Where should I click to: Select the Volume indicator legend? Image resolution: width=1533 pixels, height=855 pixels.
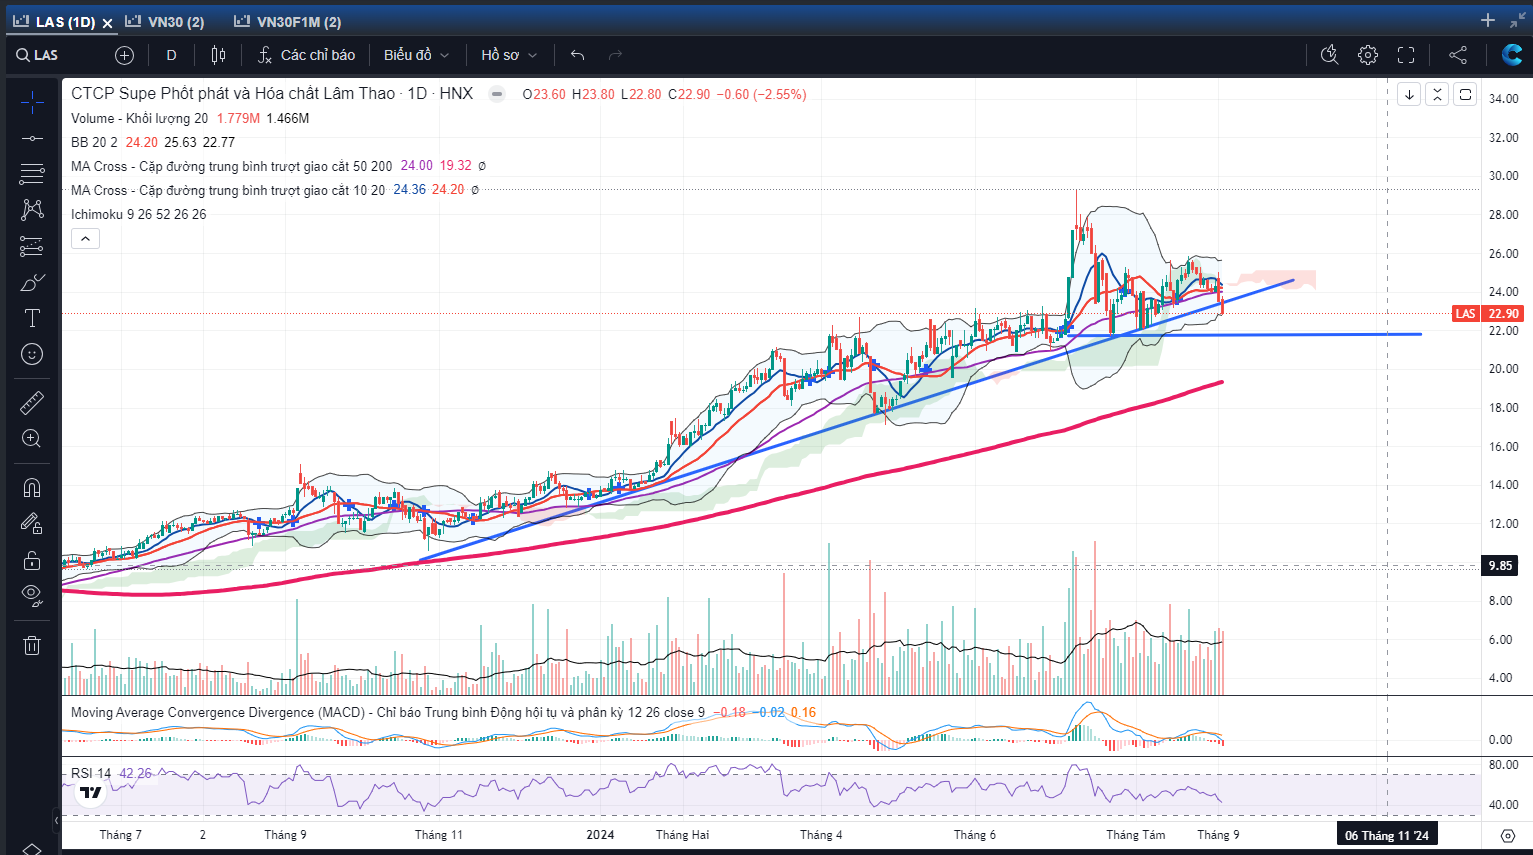[x=139, y=118]
